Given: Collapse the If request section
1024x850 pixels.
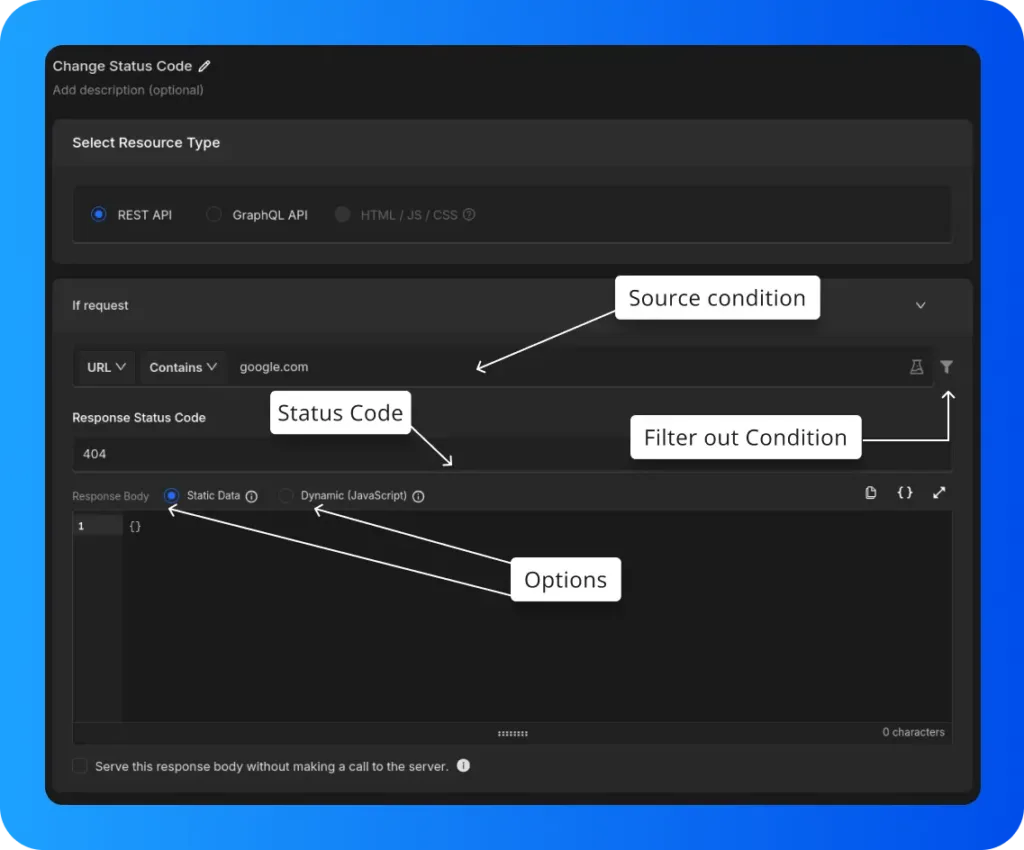Looking at the screenshot, I should (920, 306).
